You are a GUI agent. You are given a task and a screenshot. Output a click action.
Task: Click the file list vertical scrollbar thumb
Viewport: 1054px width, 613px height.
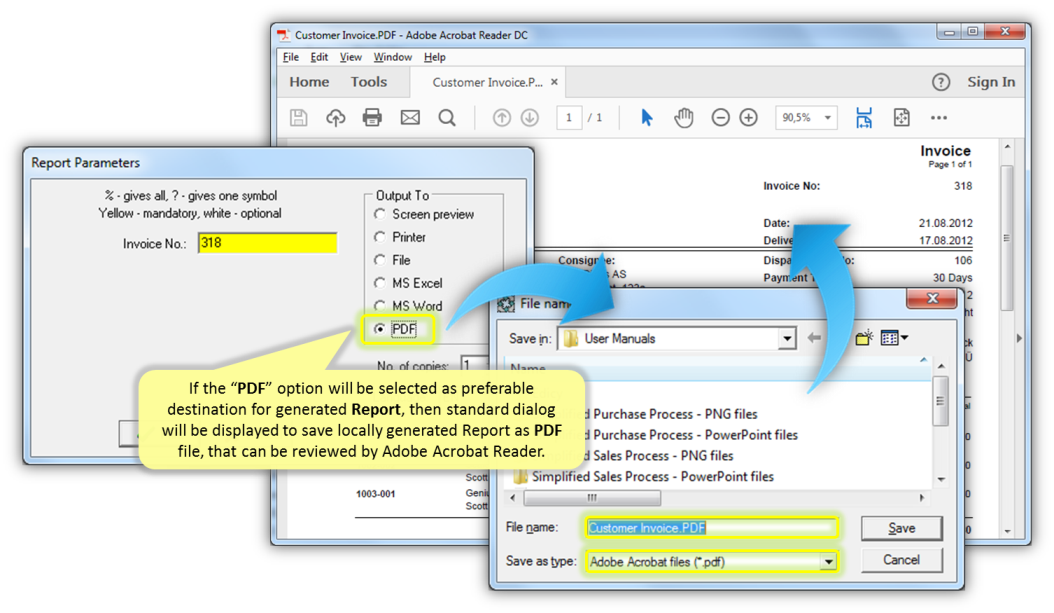pos(941,401)
